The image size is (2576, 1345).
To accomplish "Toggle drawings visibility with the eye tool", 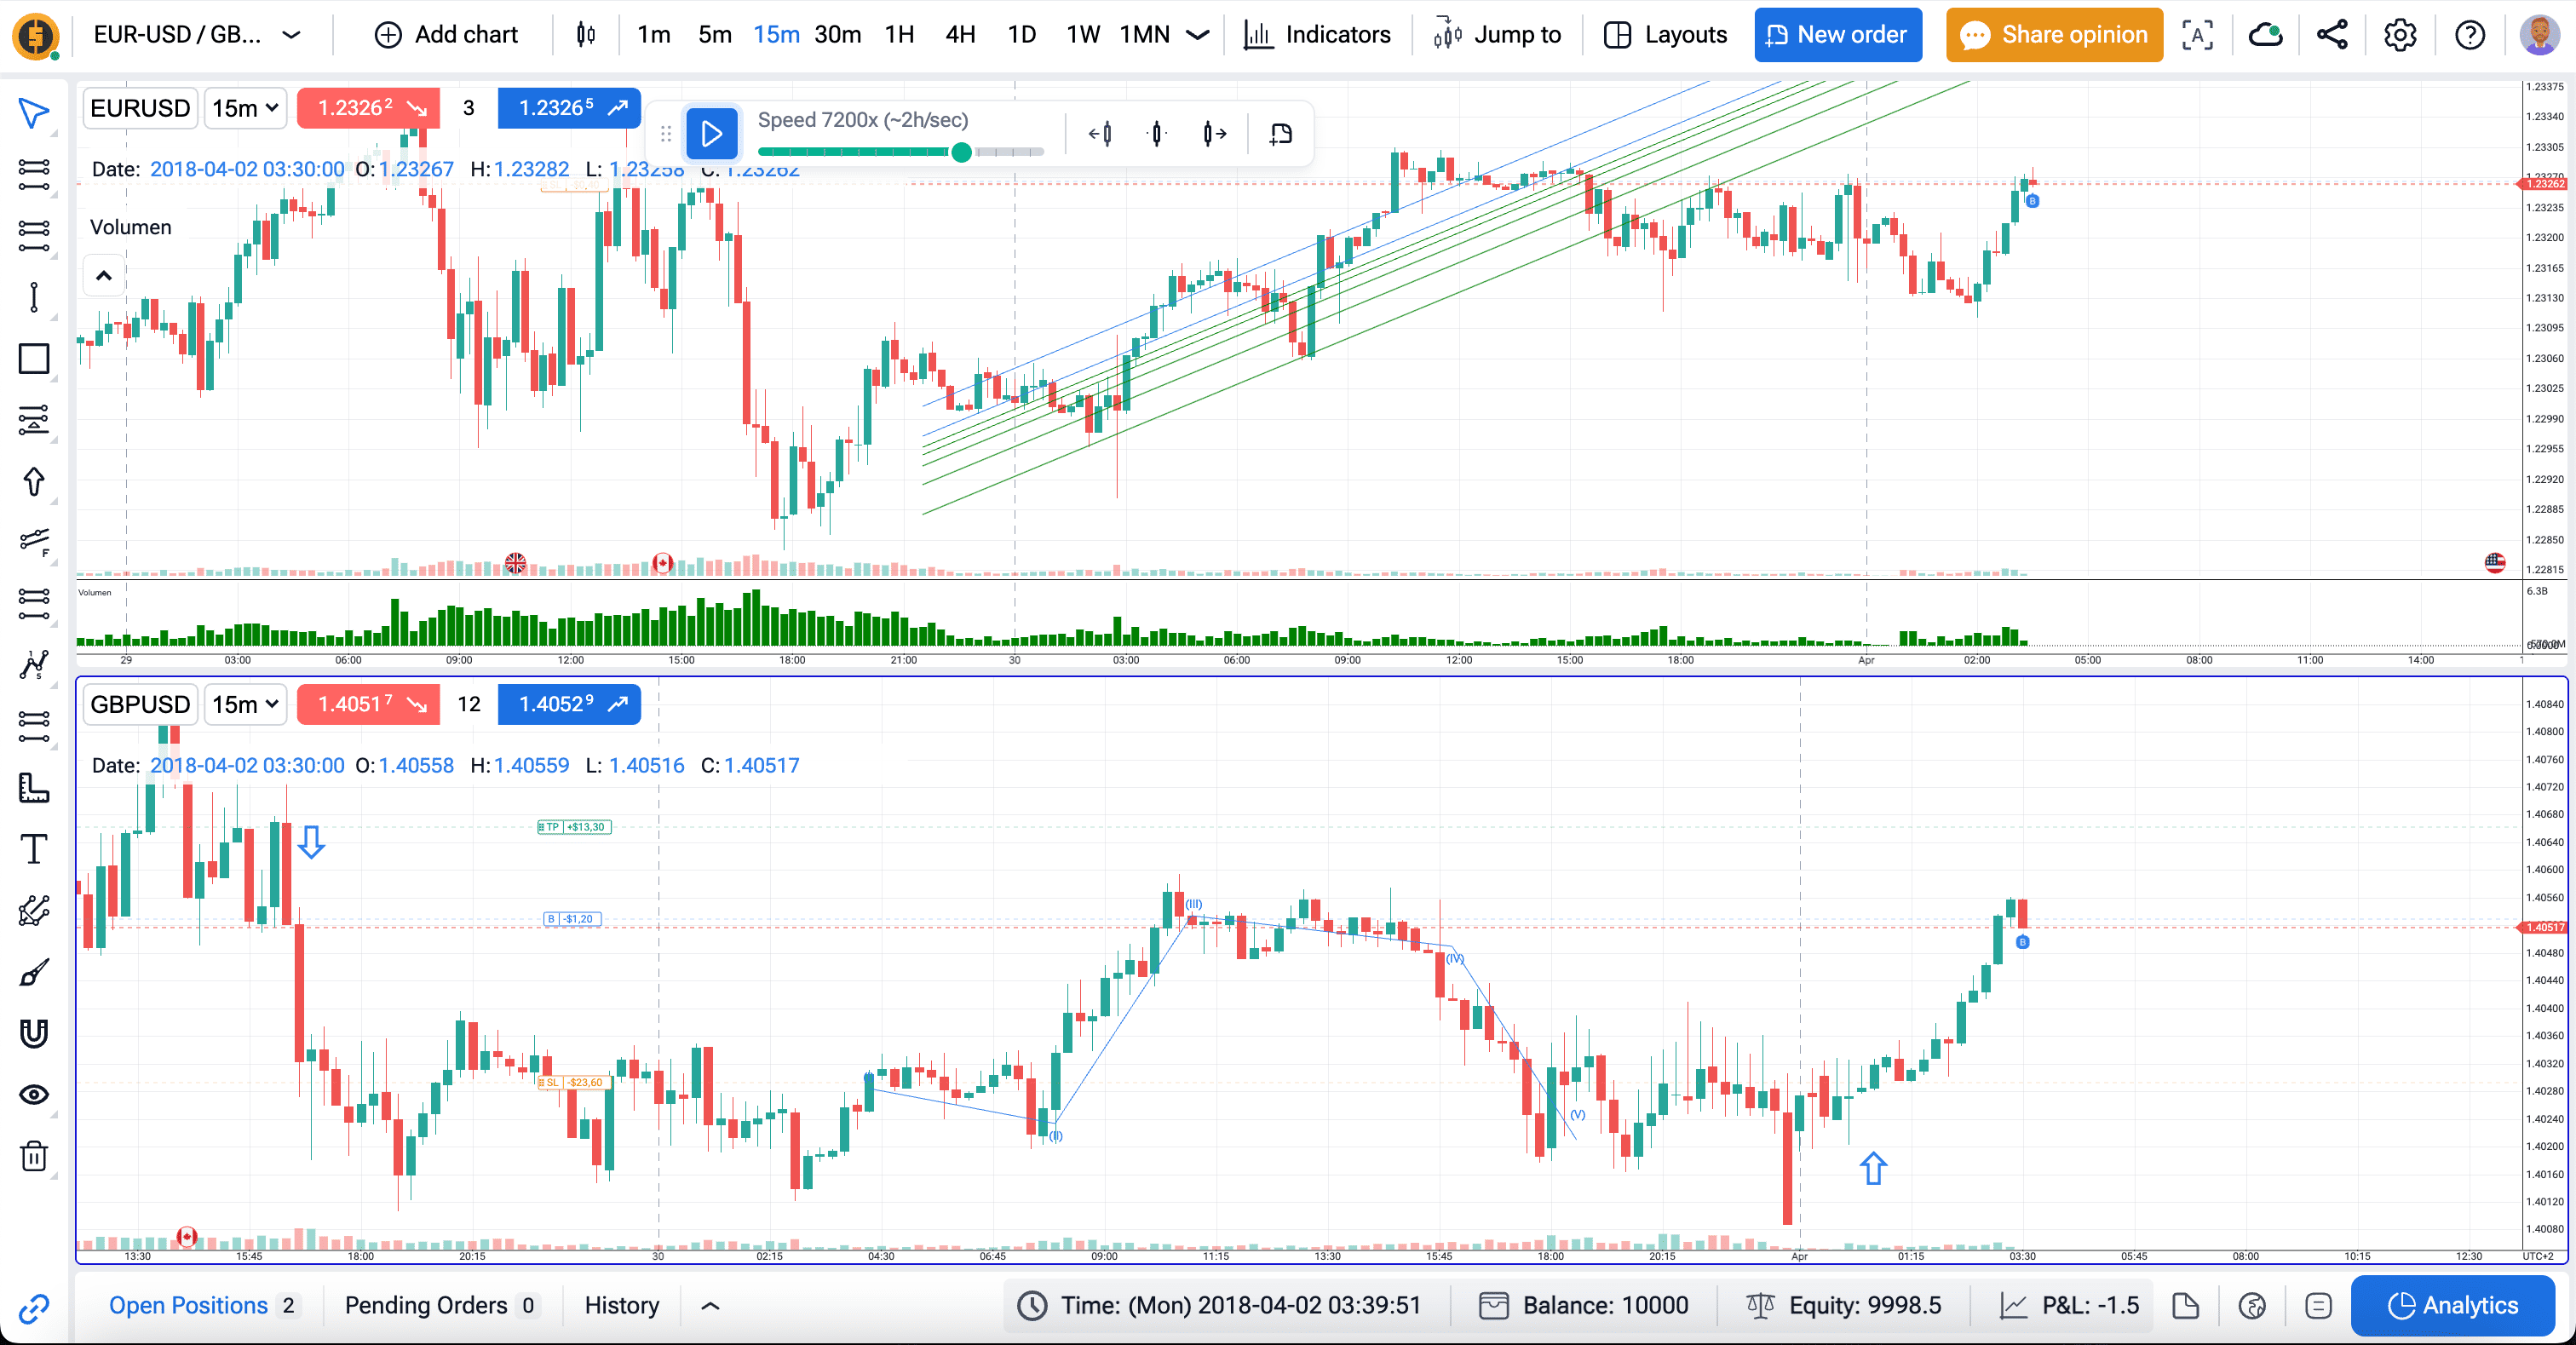I will (34, 1094).
